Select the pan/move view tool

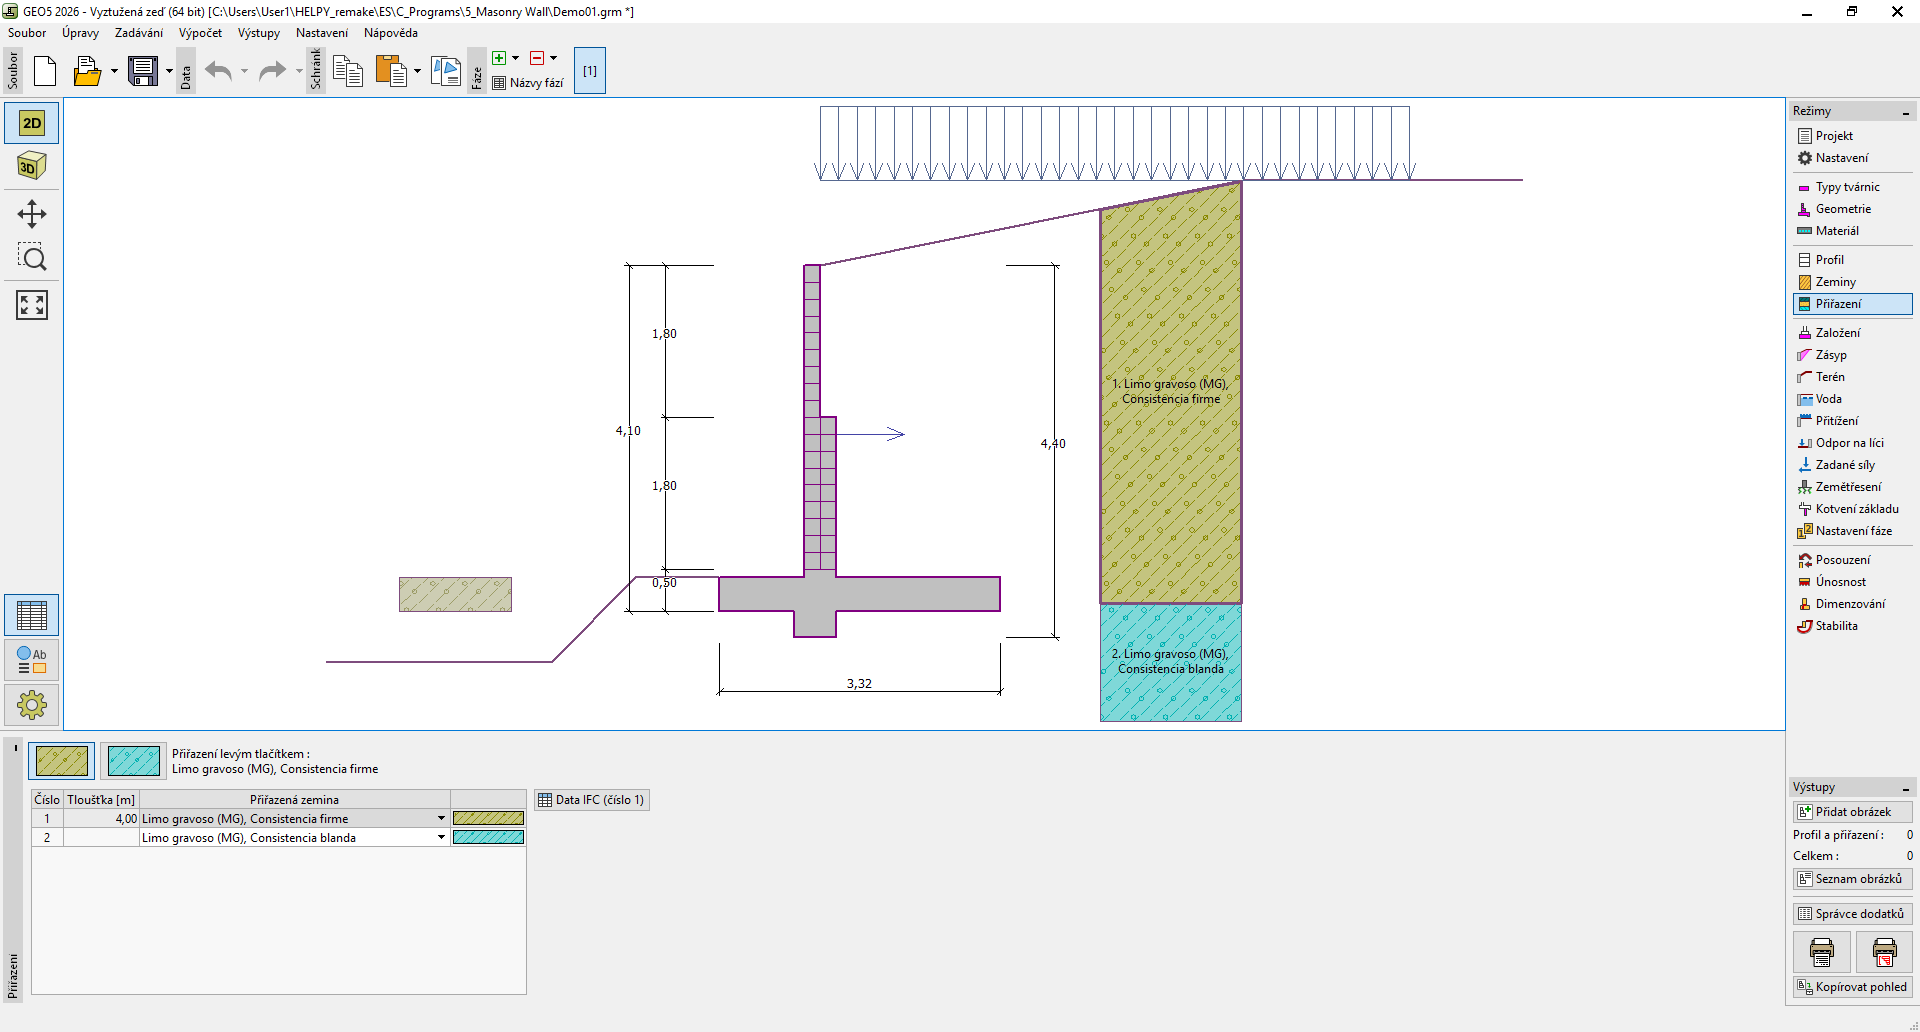[x=32, y=214]
